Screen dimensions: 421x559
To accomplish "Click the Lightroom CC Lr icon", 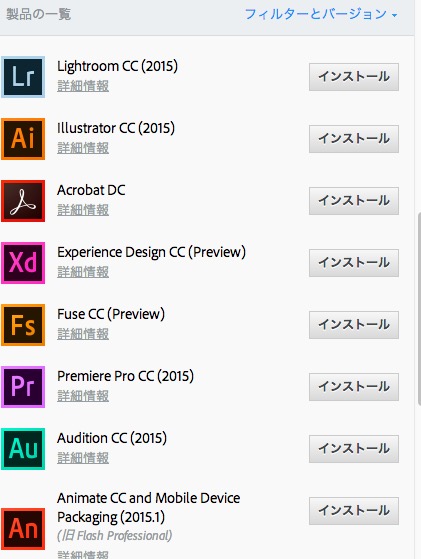I will point(23,77).
